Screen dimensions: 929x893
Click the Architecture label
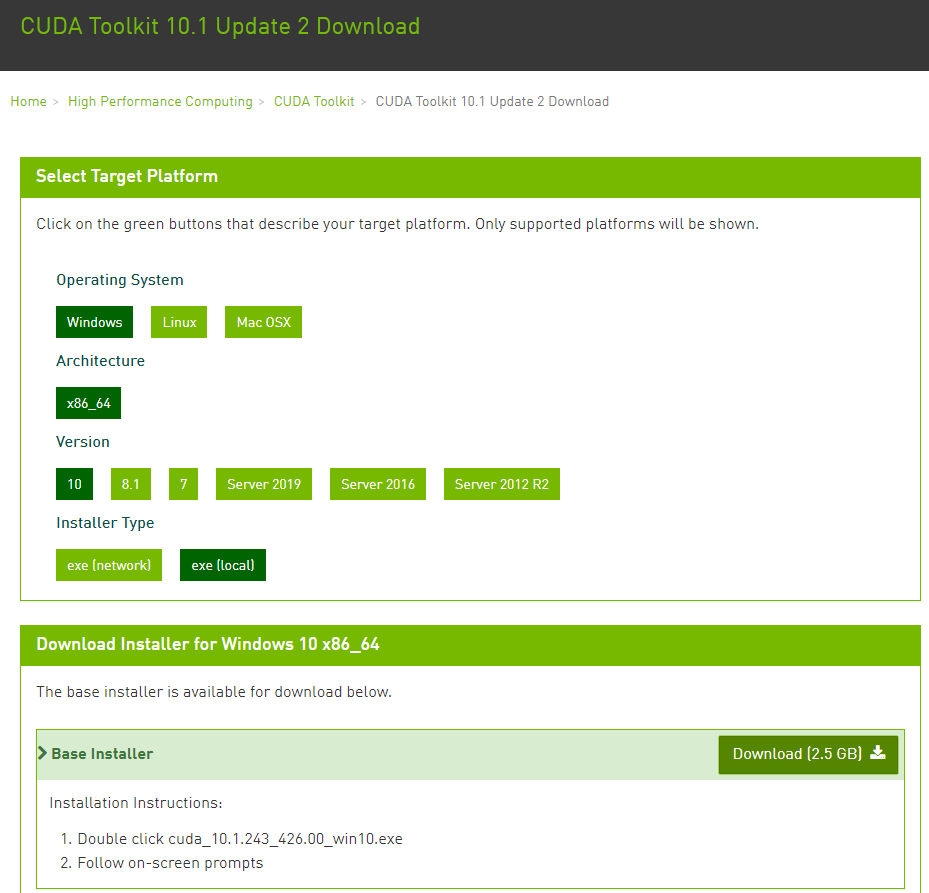(100, 361)
